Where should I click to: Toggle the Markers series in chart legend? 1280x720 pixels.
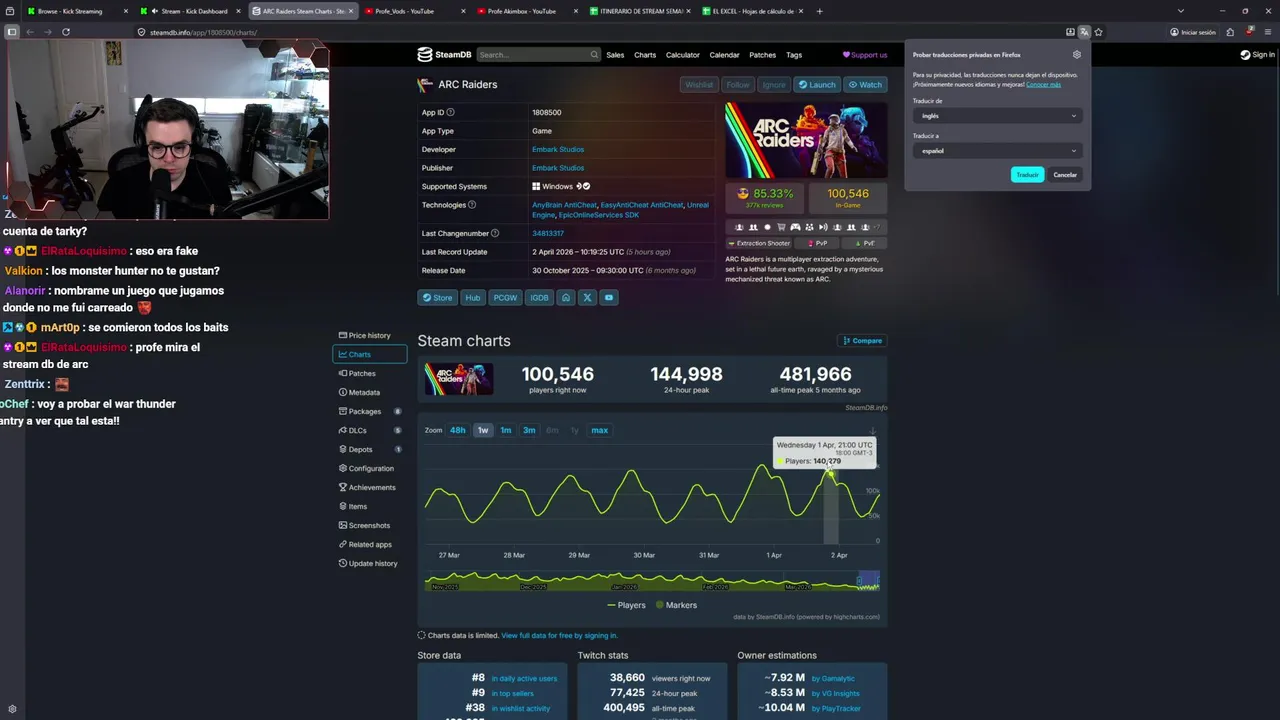[x=676, y=605]
